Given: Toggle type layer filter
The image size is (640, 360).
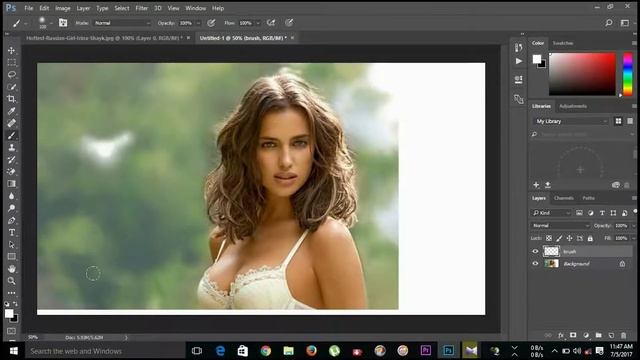Looking at the screenshot, I should pyautogui.click(x=602, y=213).
